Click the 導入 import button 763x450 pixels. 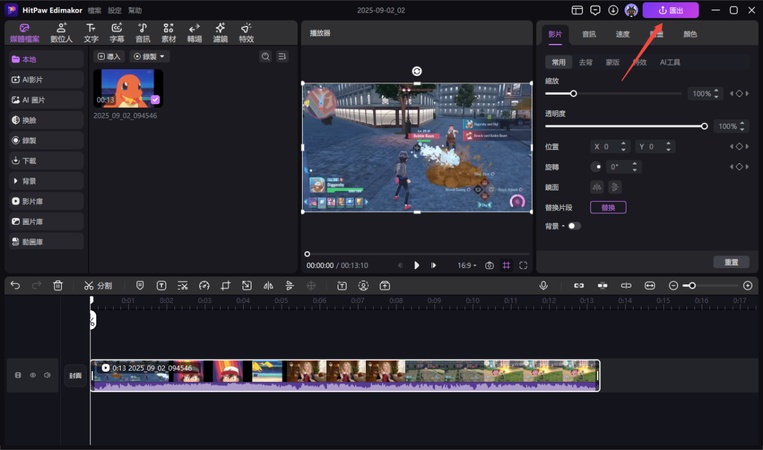(109, 56)
